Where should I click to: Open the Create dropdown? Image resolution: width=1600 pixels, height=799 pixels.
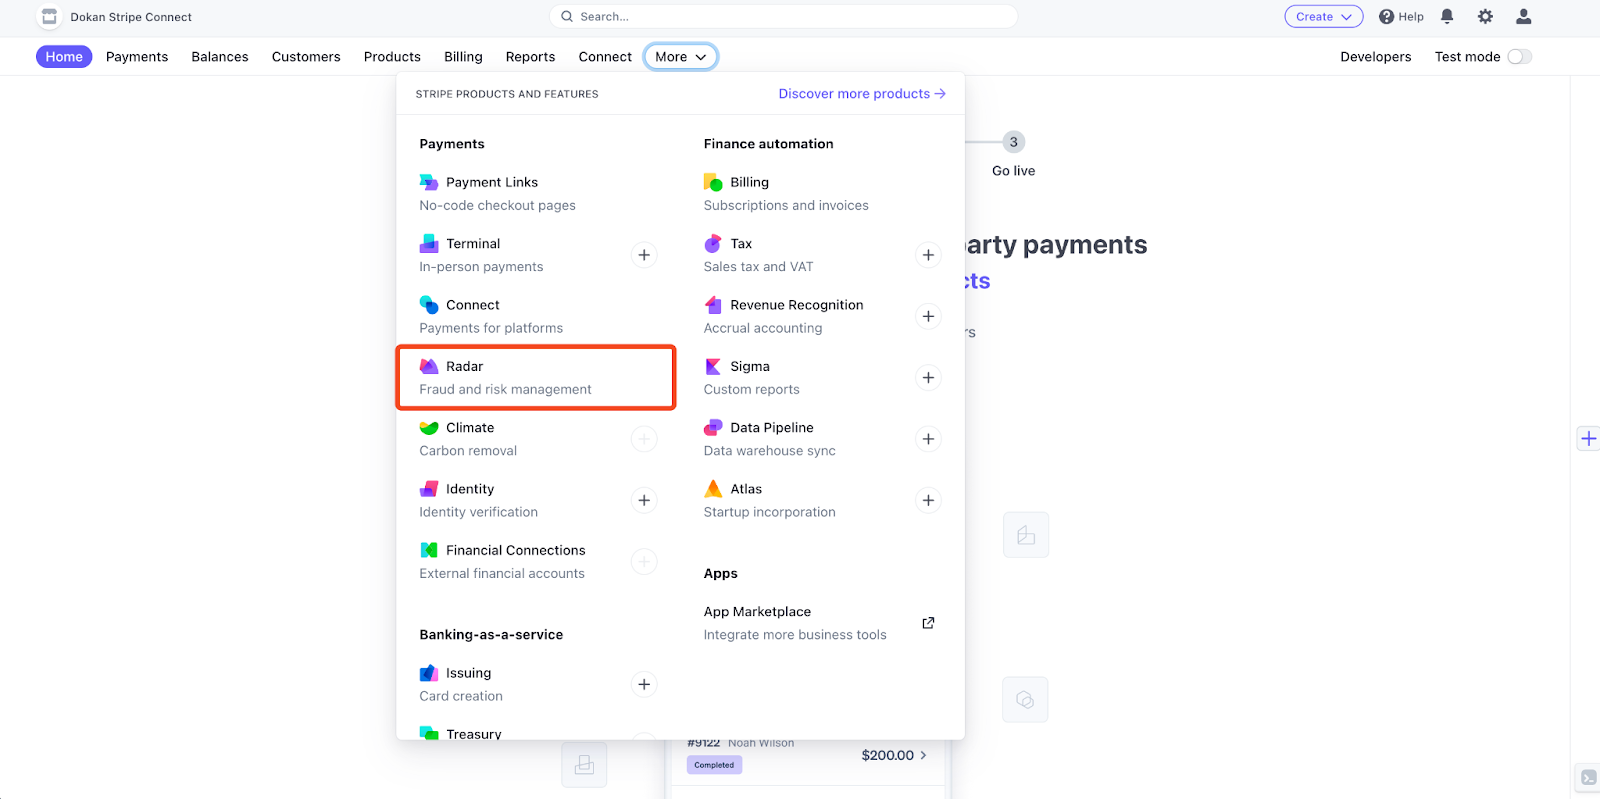1323,16
